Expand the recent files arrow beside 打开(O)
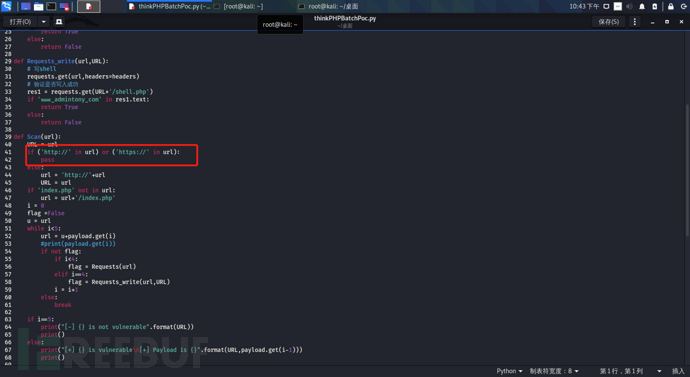 pyautogui.click(x=44, y=22)
